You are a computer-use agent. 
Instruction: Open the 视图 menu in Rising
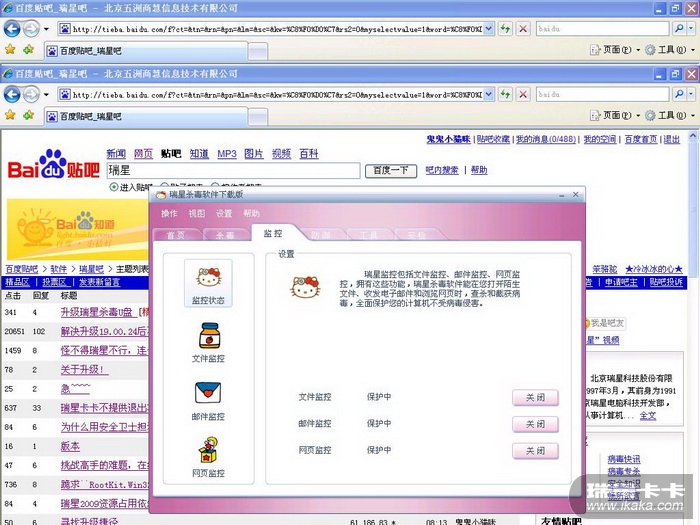[x=196, y=214]
